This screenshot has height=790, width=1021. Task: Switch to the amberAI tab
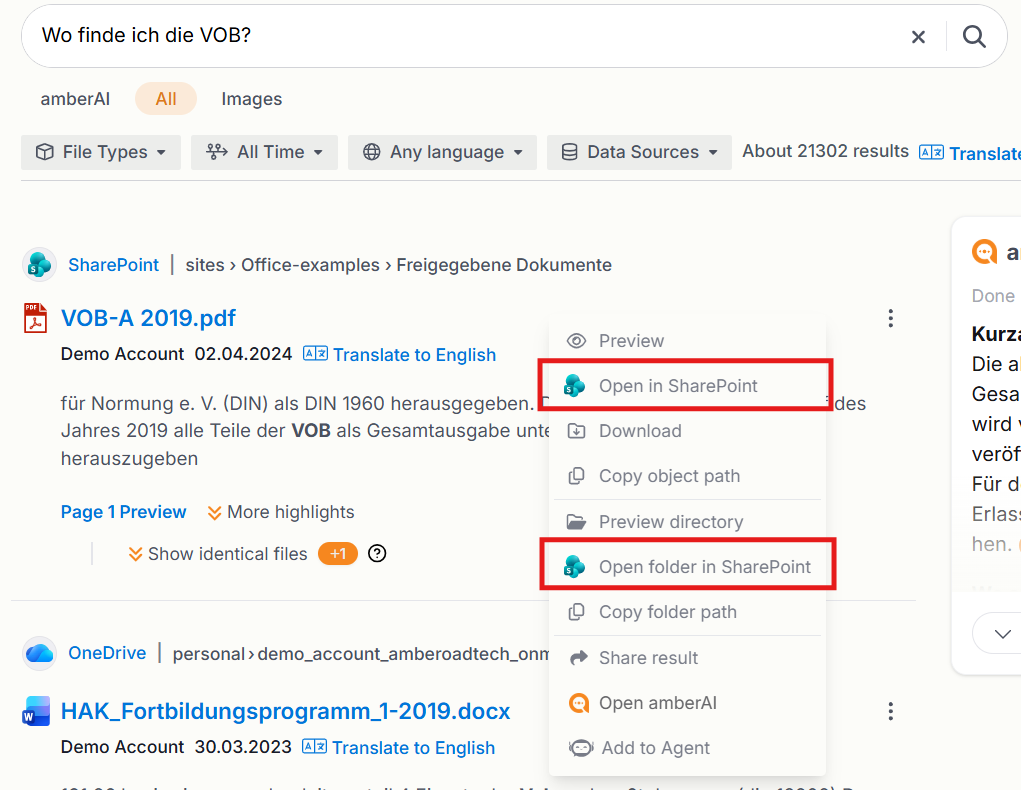(75, 99)
